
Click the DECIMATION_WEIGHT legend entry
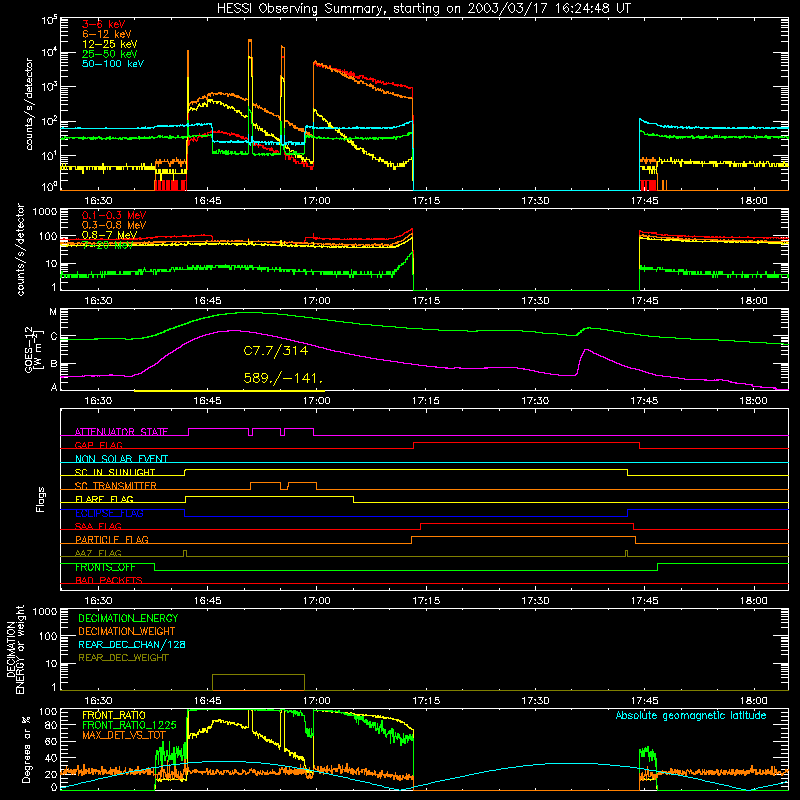point(127,631)
